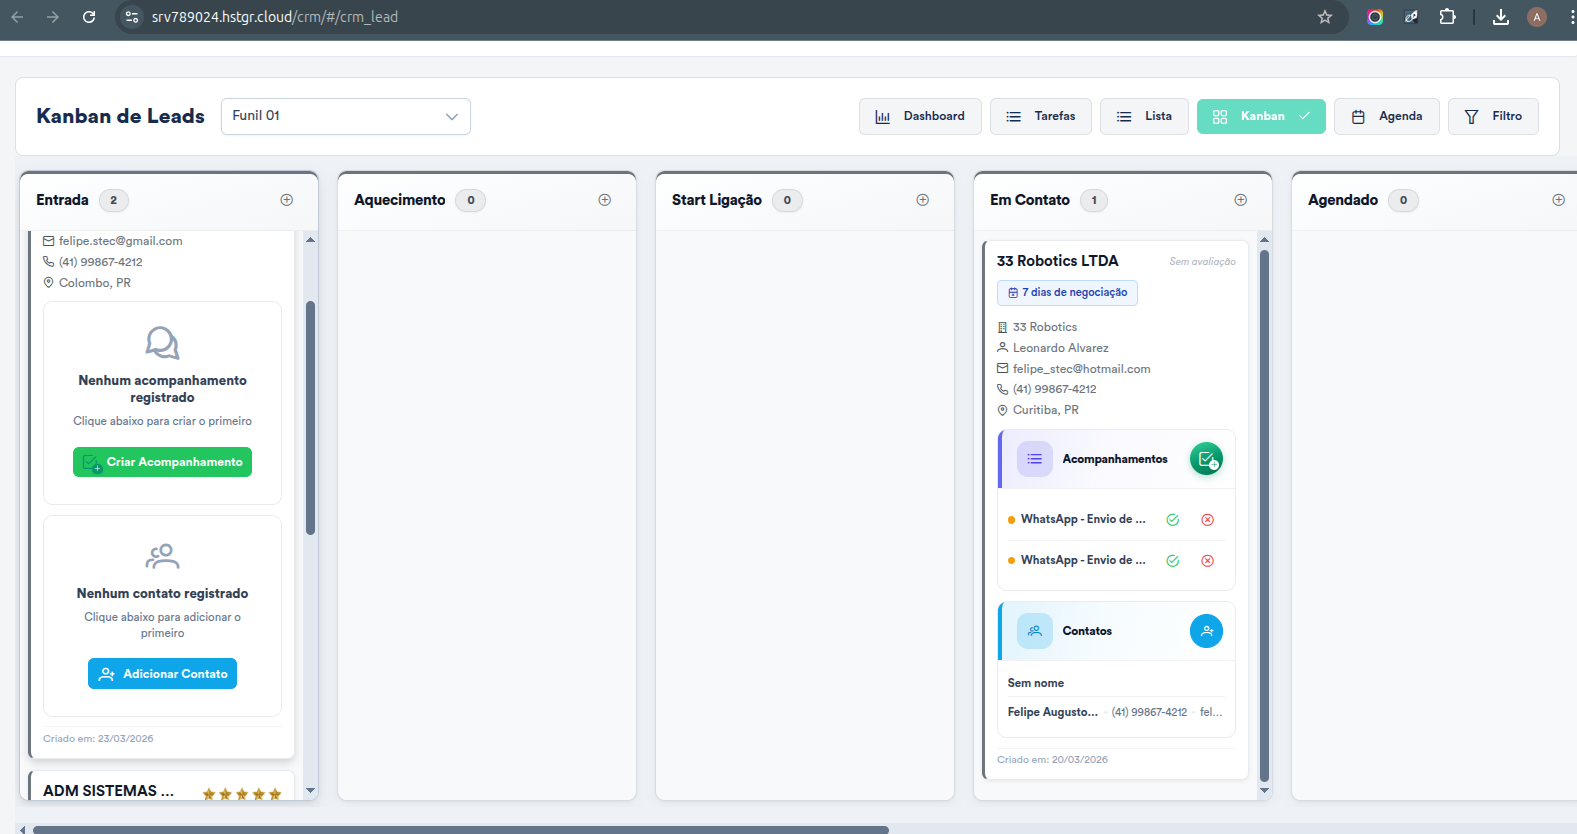Viewport: 1577px width, 834px height.
Task: Click the Contatos section people icon
Action: pyautogui.click(x=1035, y=631)
